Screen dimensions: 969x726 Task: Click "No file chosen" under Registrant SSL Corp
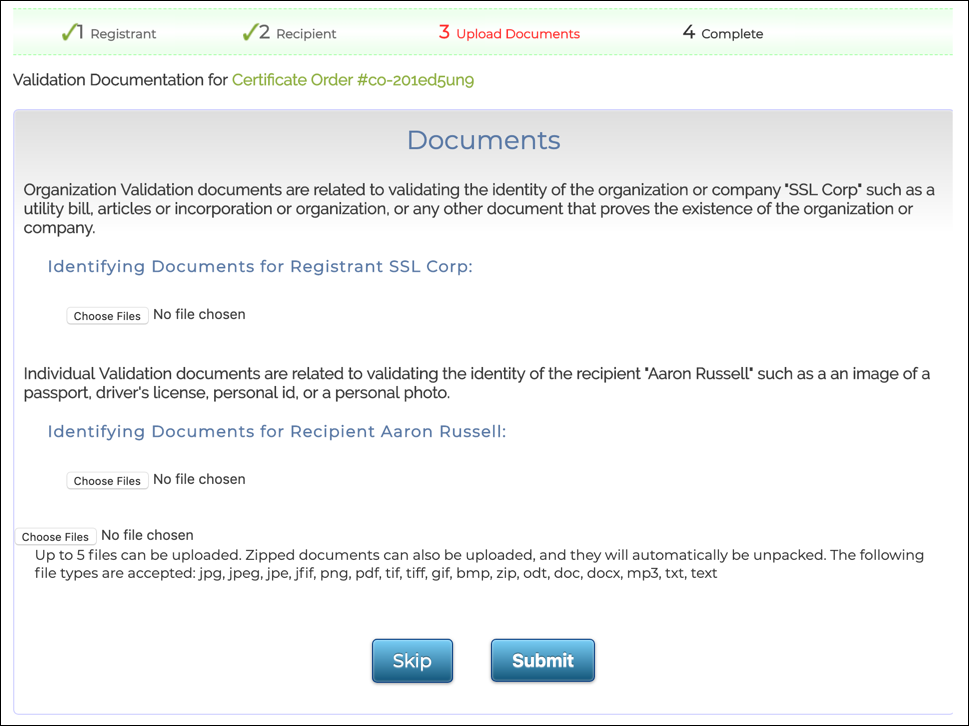[199, 315]
